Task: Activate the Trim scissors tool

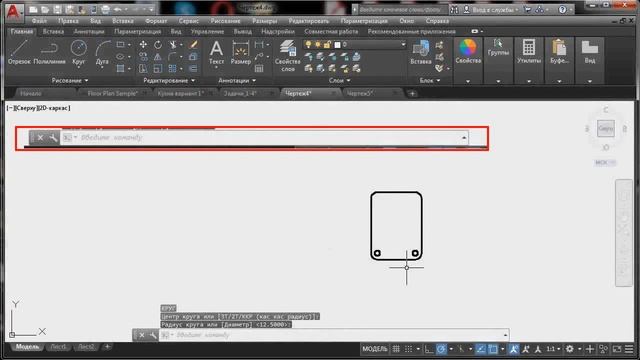Action: coord(173,44)
